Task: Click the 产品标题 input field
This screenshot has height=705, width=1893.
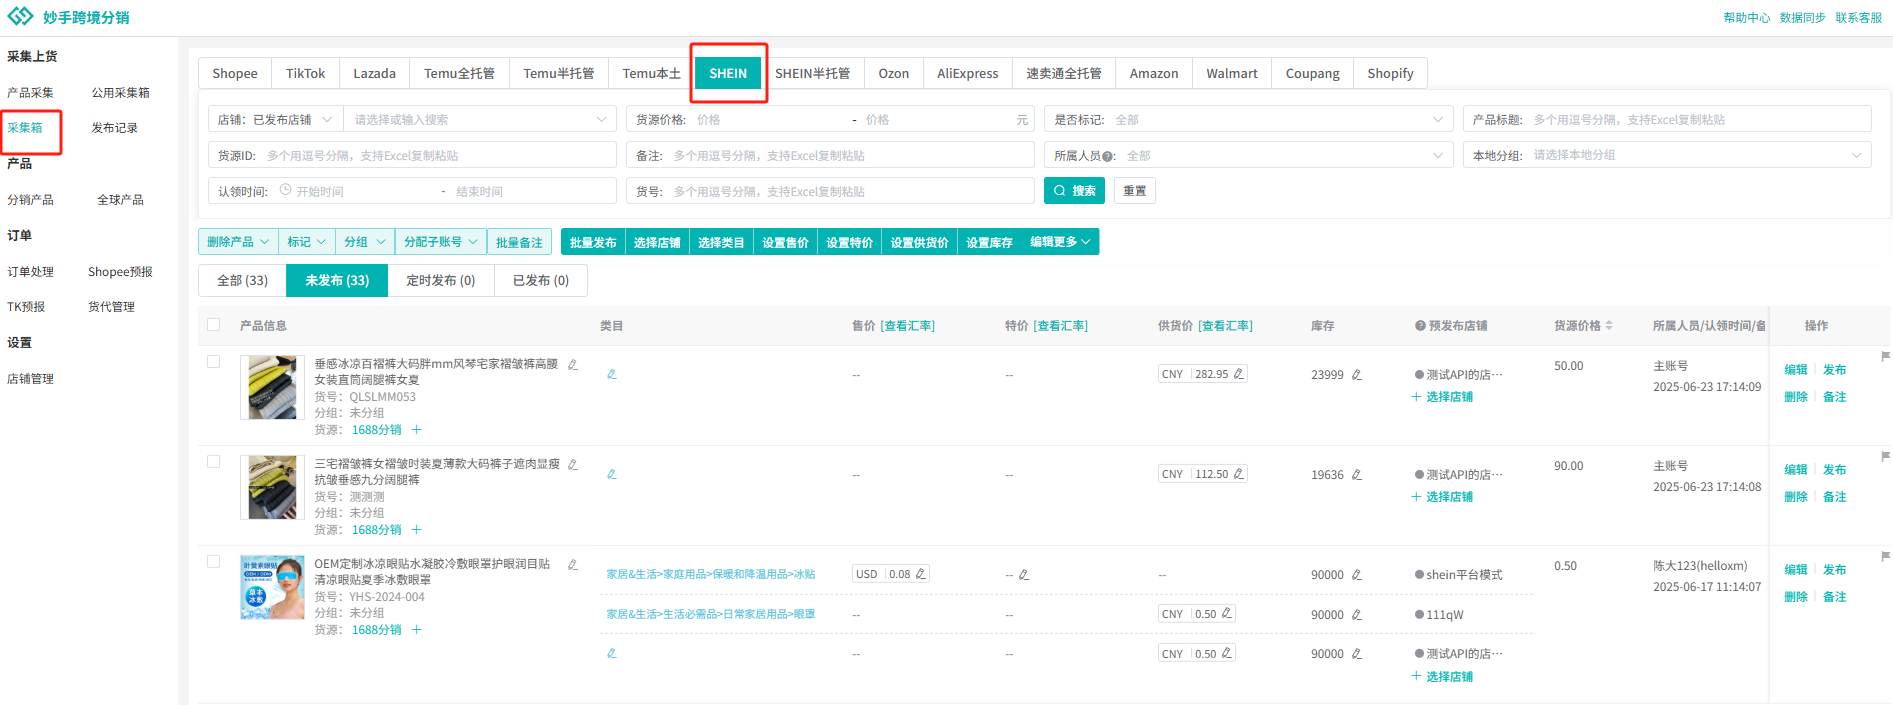Action: (1667, 119)
